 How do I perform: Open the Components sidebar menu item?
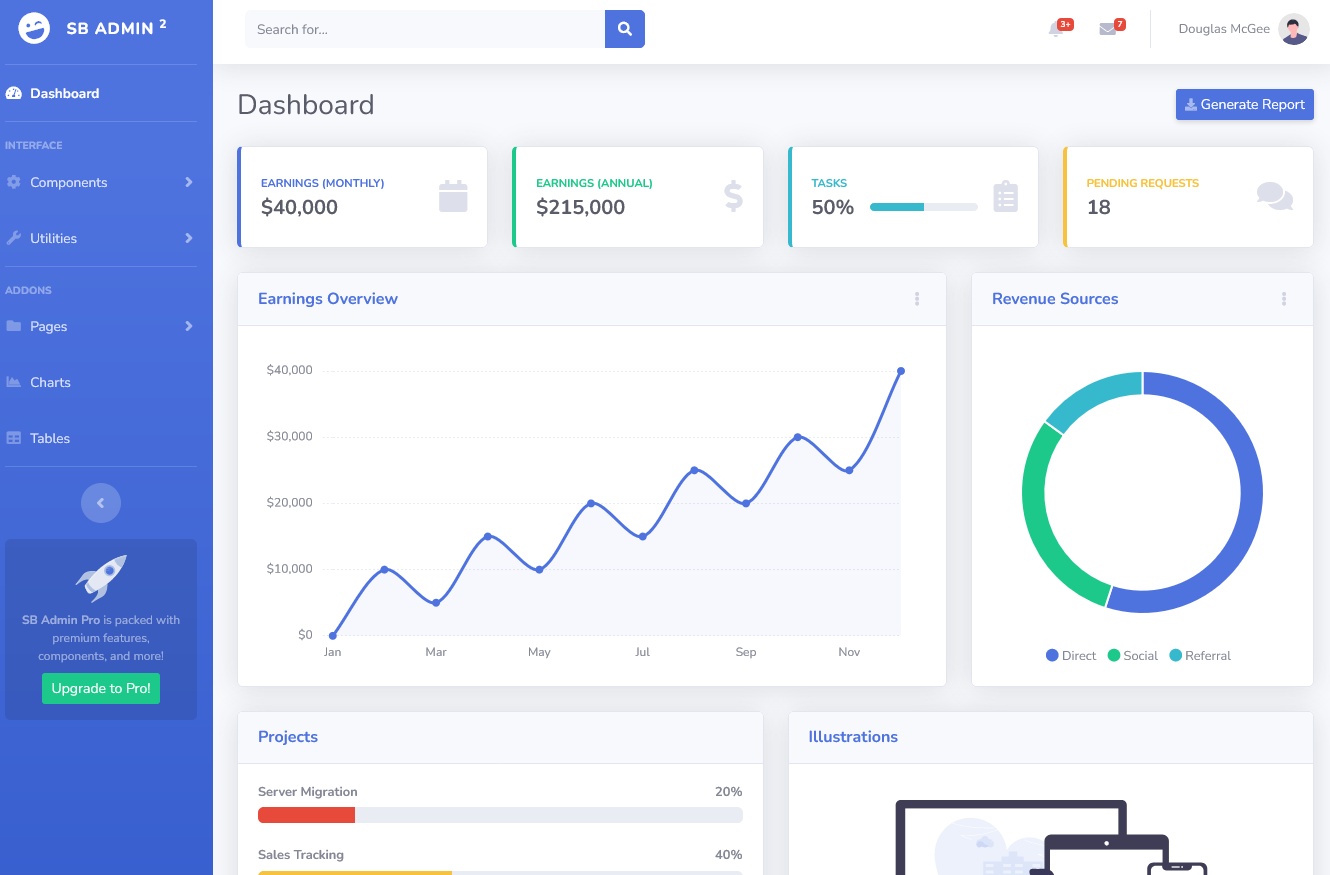point(101,182)
